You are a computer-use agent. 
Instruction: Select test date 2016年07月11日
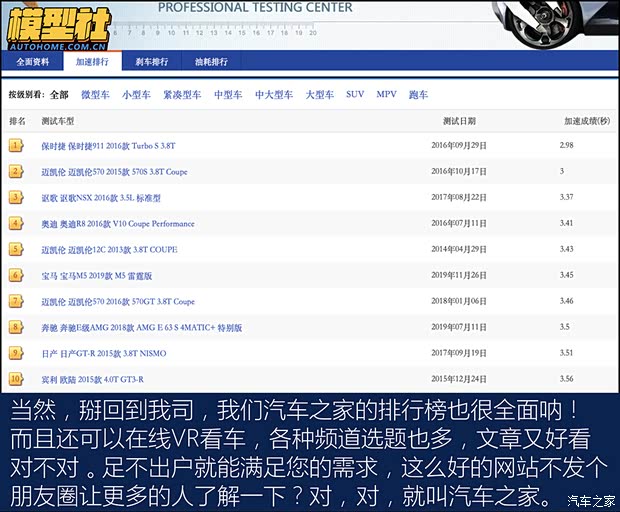459,223
